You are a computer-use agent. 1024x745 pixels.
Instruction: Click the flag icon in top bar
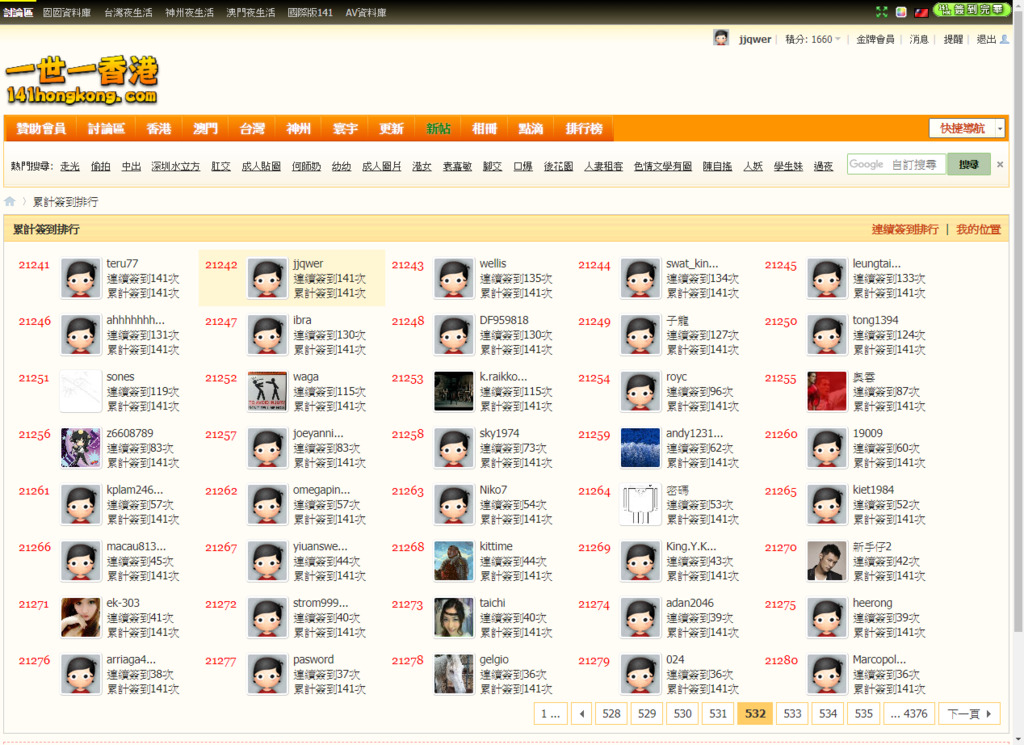921,12
